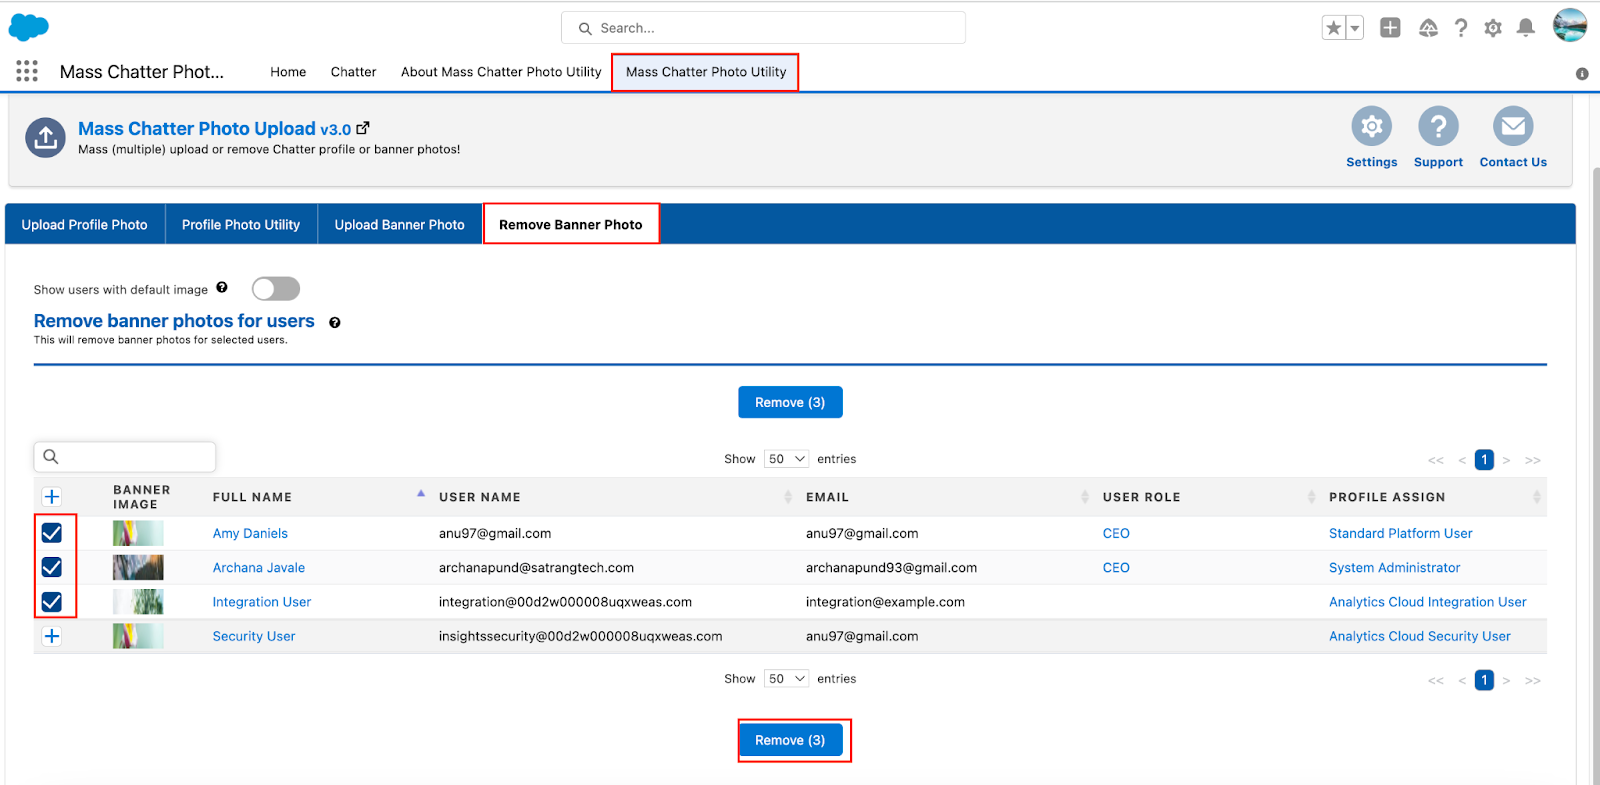The width and height of the screenshot is (1600, 785).
Task: Open the App Launcher dots grid
Action: (x=27, y=71)
